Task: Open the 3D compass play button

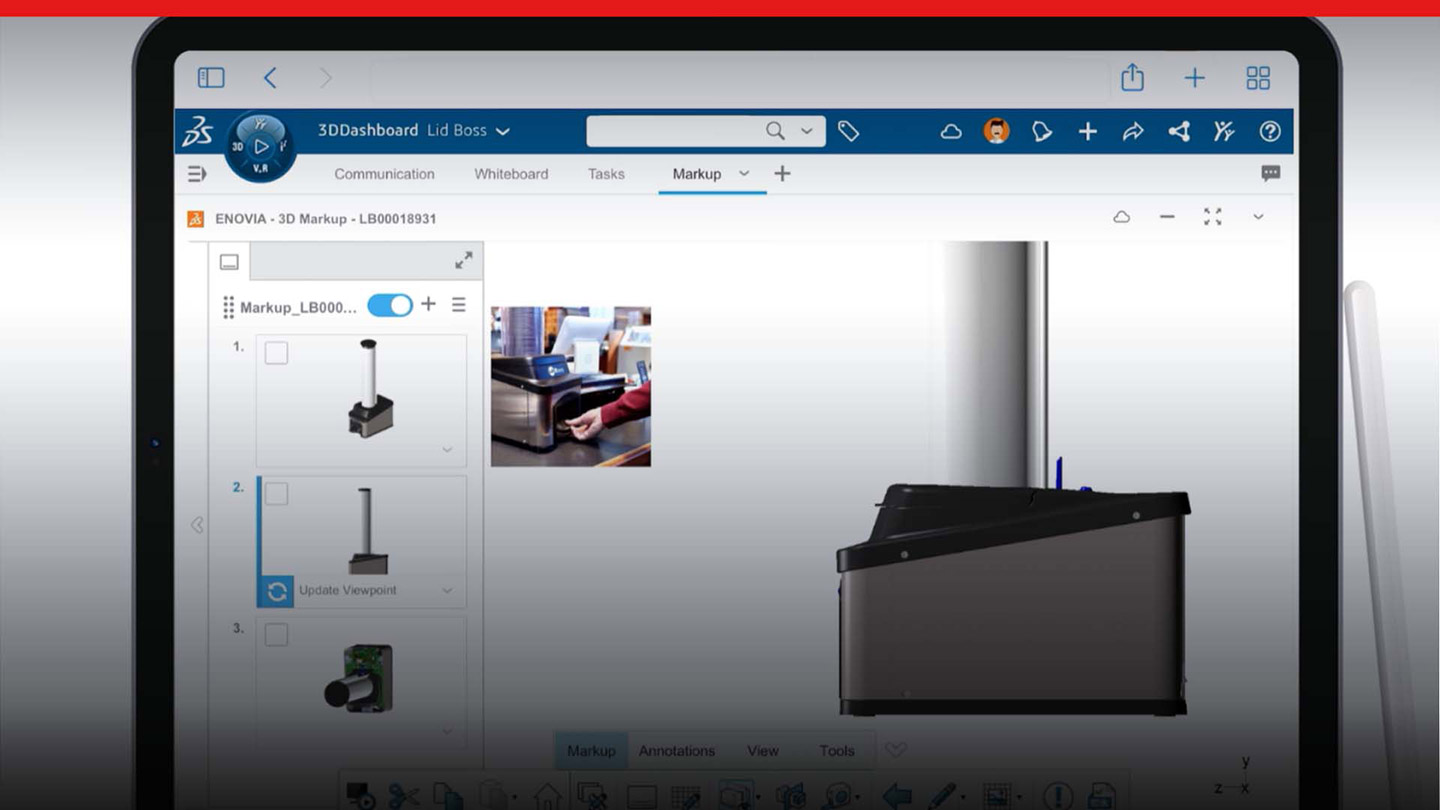Action: coord(261,146)
